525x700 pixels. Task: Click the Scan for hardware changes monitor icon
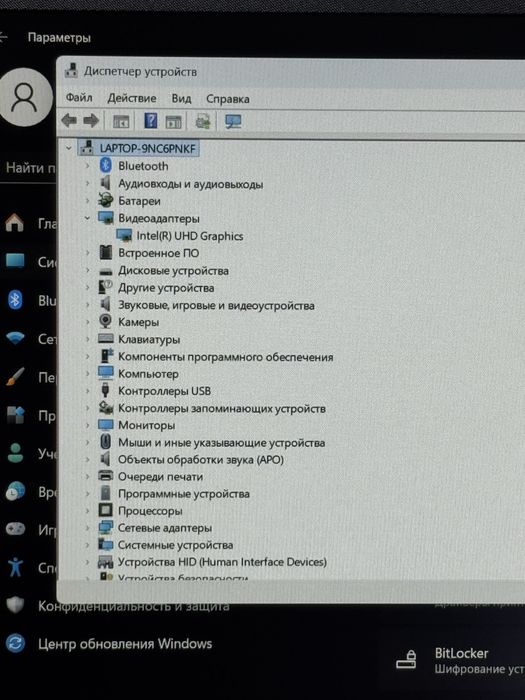pyautogui.click(x=233, y=121)
